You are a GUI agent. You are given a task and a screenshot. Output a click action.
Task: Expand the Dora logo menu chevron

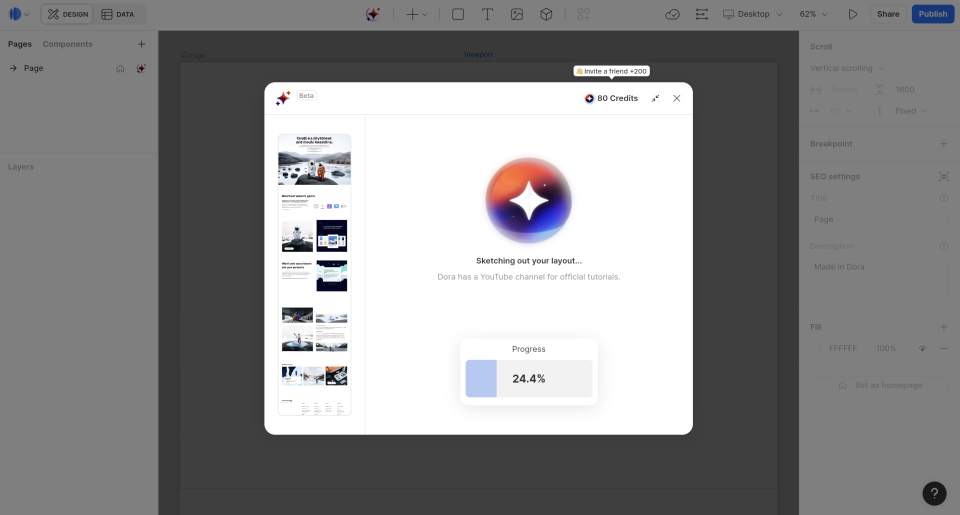pyautogui.click(x=26, y=15)
